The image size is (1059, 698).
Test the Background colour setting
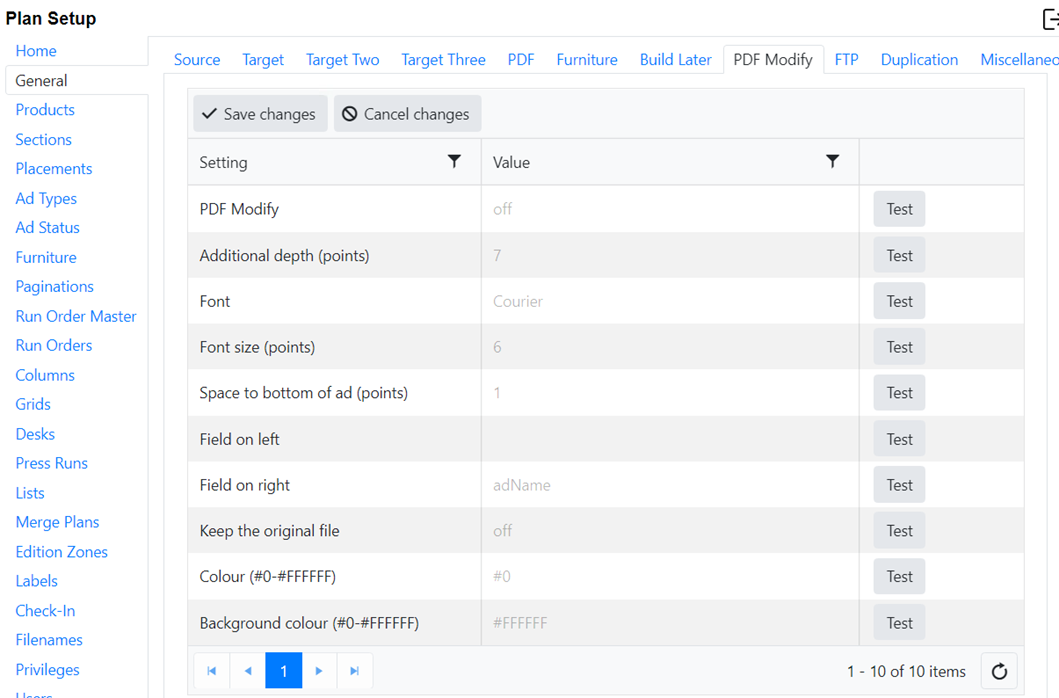[x=899, y=623]
